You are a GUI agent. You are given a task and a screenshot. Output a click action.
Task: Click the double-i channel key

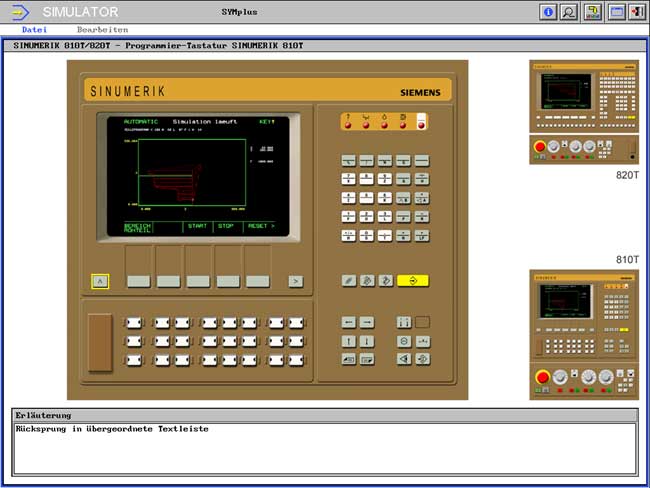tap(404, 322)
